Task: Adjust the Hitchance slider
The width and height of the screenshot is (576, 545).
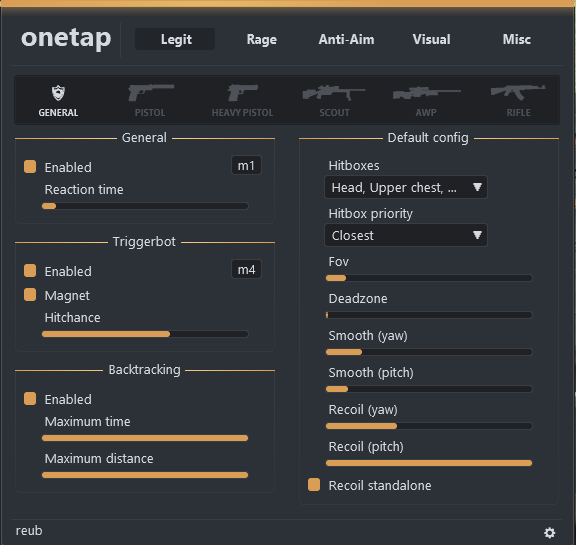Action: point(145,334)
